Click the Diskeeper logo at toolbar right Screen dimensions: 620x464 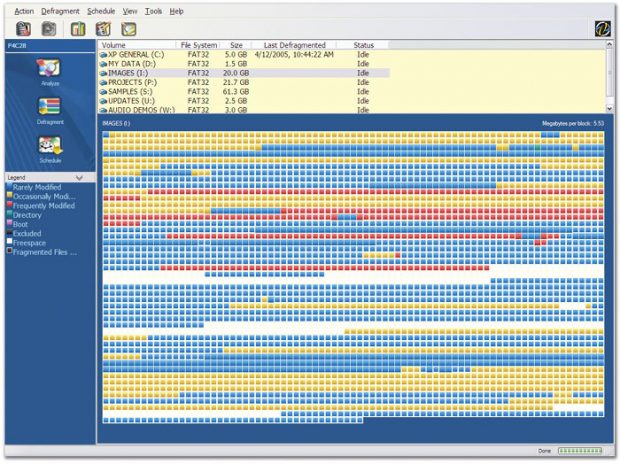(x=603, y=29)
